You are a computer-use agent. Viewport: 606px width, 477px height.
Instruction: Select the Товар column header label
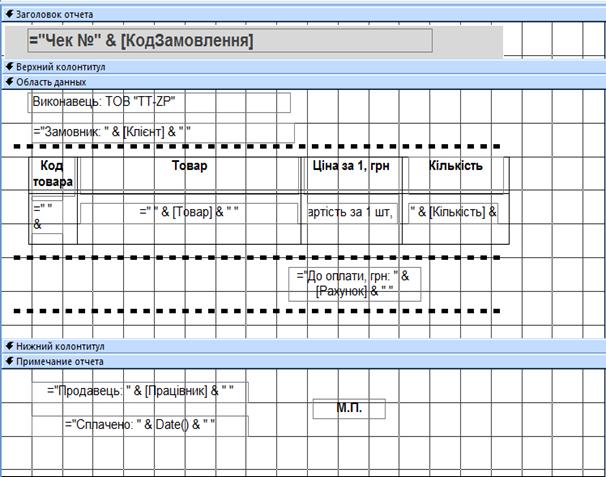coord(189,173)
